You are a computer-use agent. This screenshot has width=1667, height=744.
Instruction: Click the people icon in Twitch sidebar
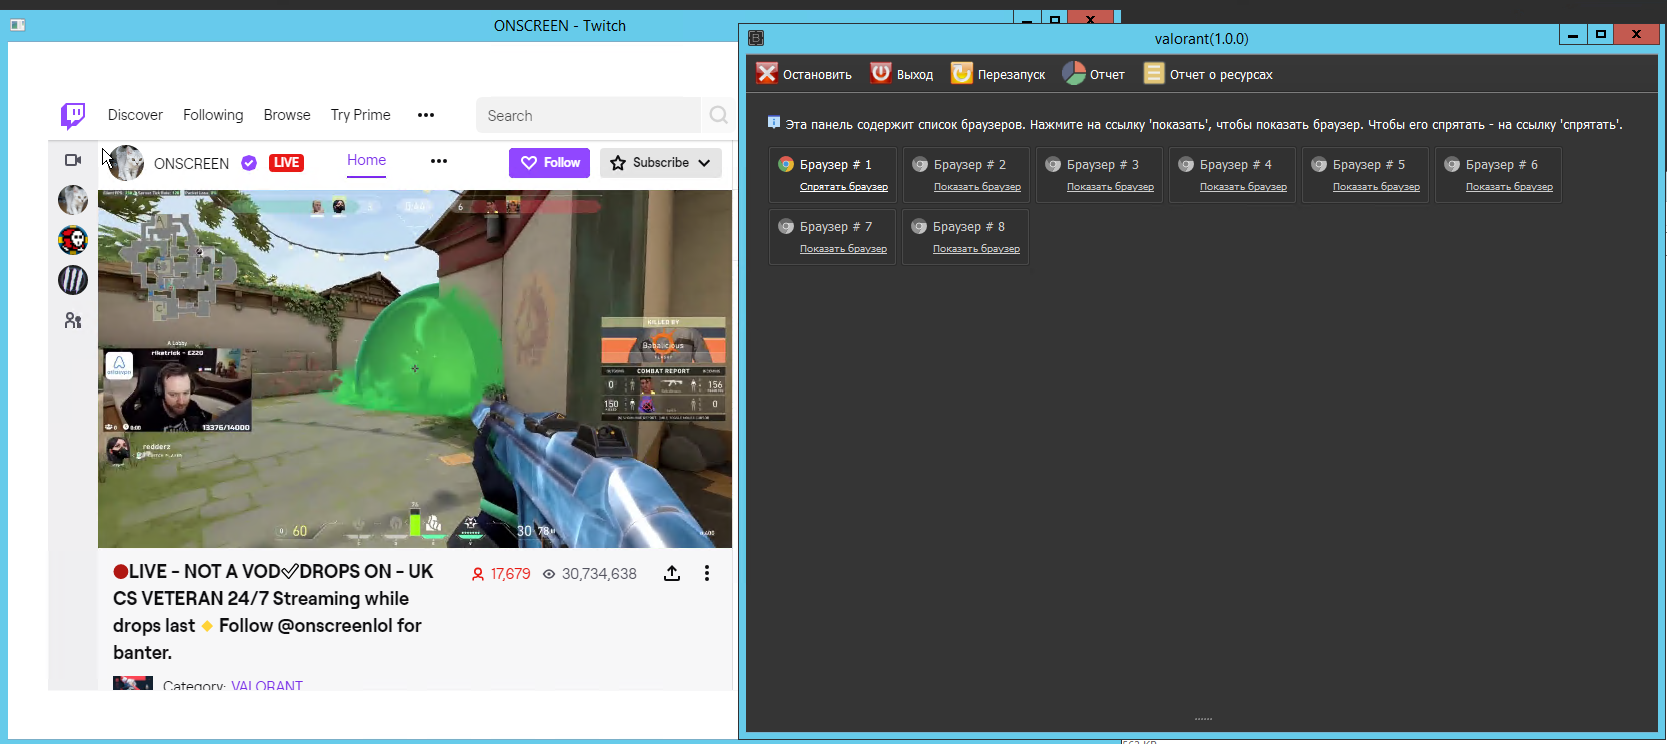[x=73, y=321]
